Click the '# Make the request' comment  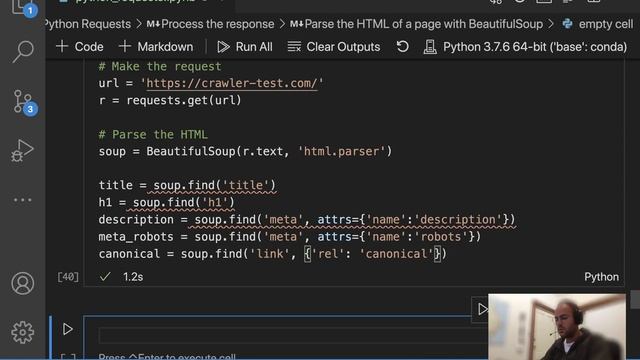160,66
